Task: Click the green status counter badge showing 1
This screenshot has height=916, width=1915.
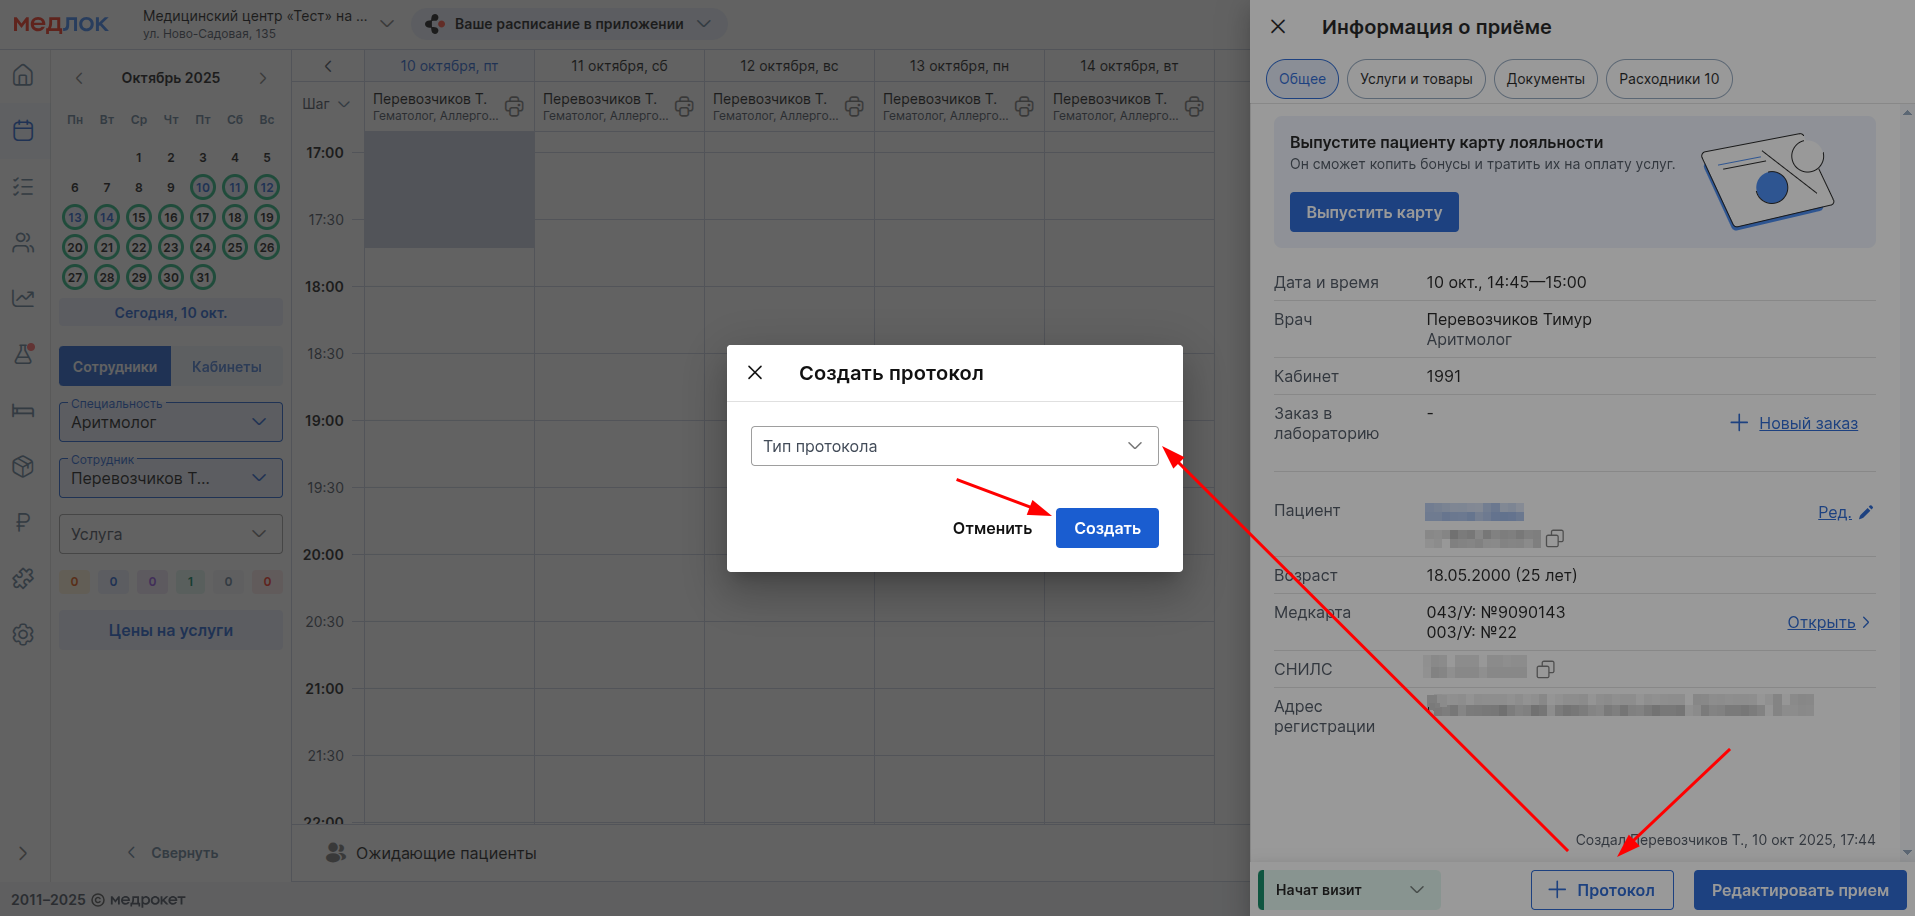Action: point(190,581)
